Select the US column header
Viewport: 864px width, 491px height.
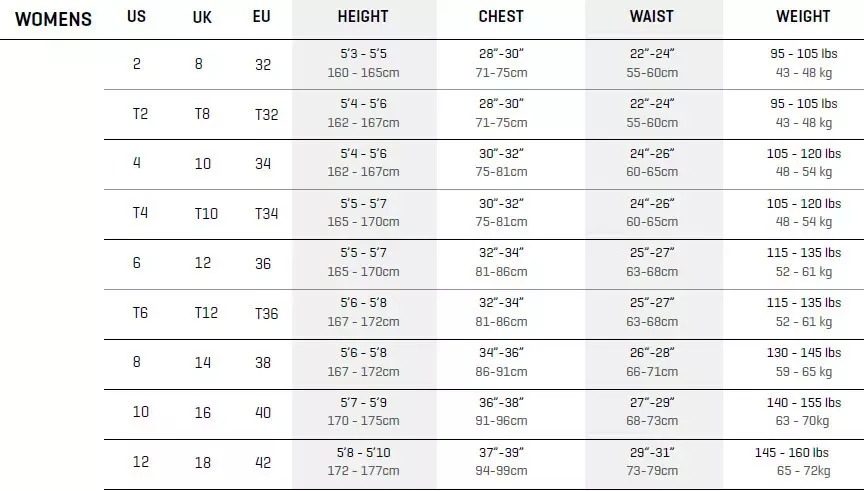click(x=137, y=17)
